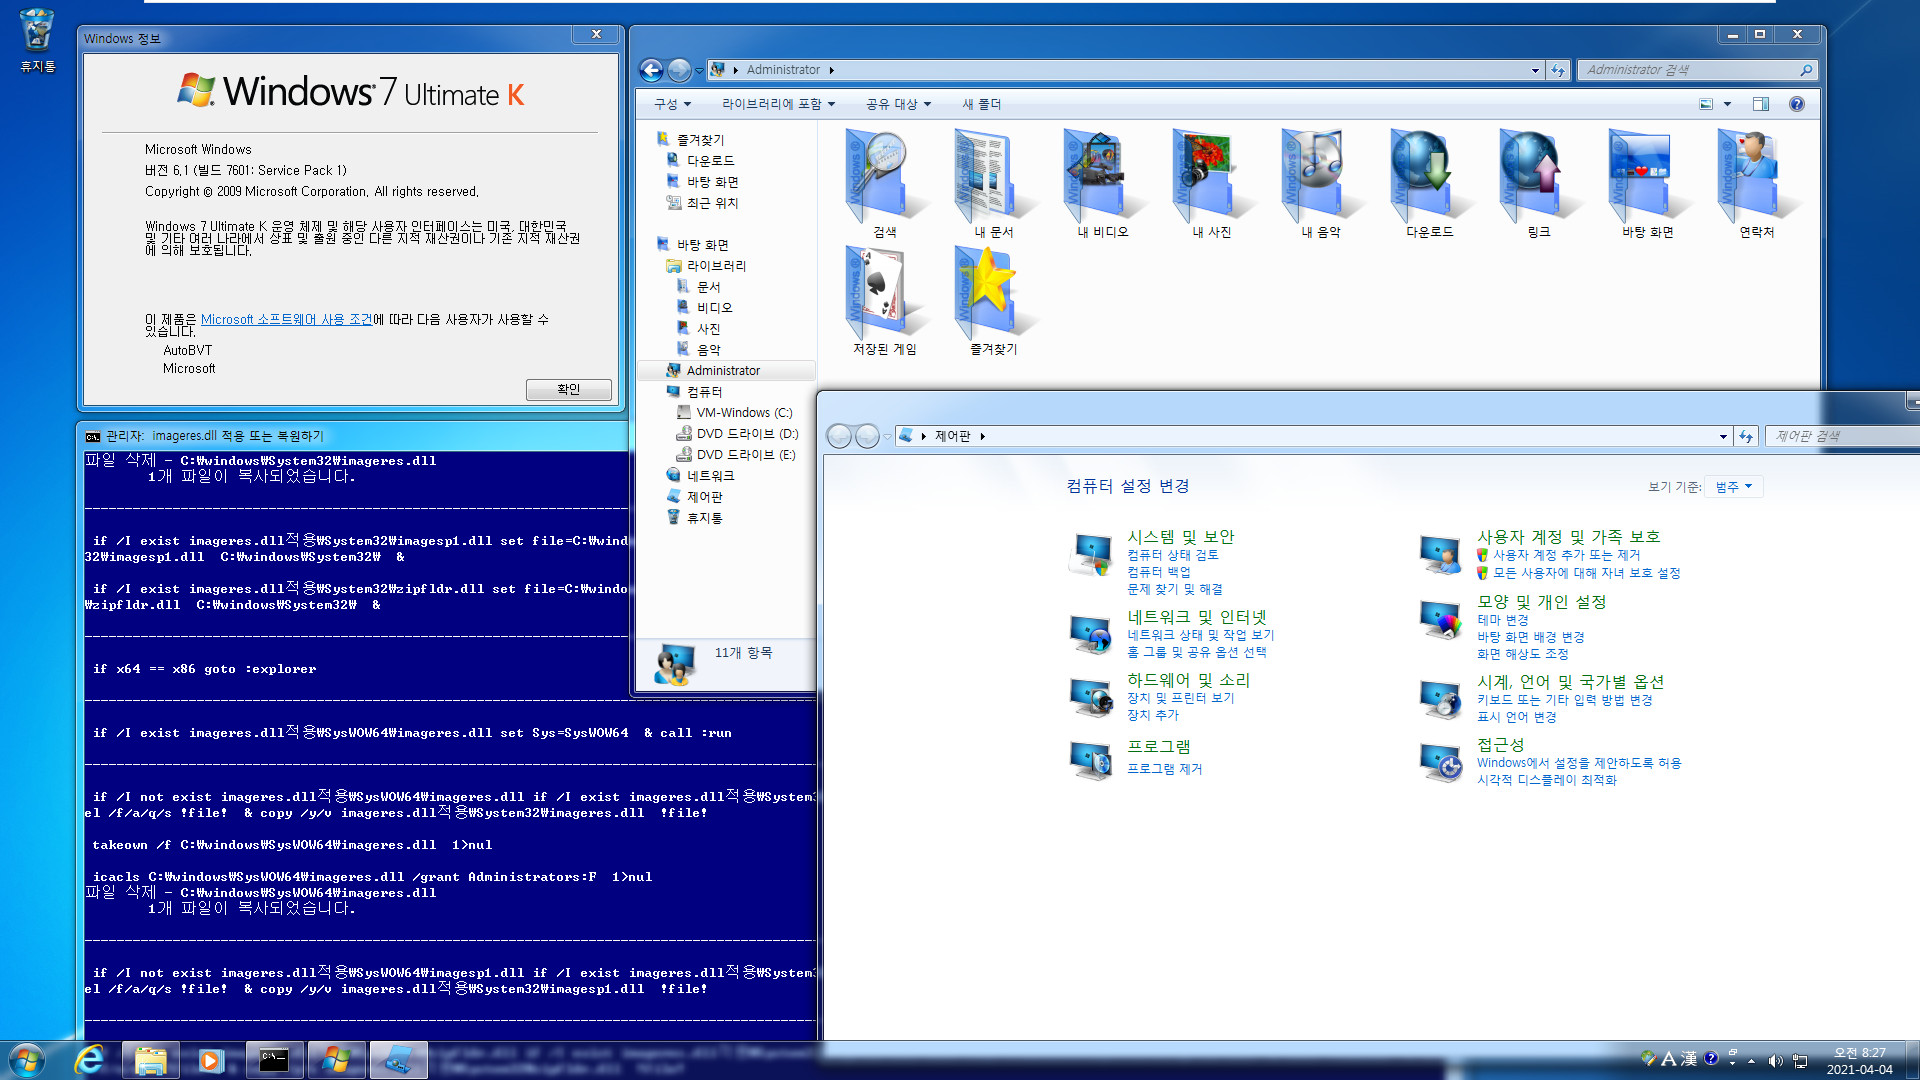
Task: Click the Explorer back arrow button
Action: click(x=651, y=70)
